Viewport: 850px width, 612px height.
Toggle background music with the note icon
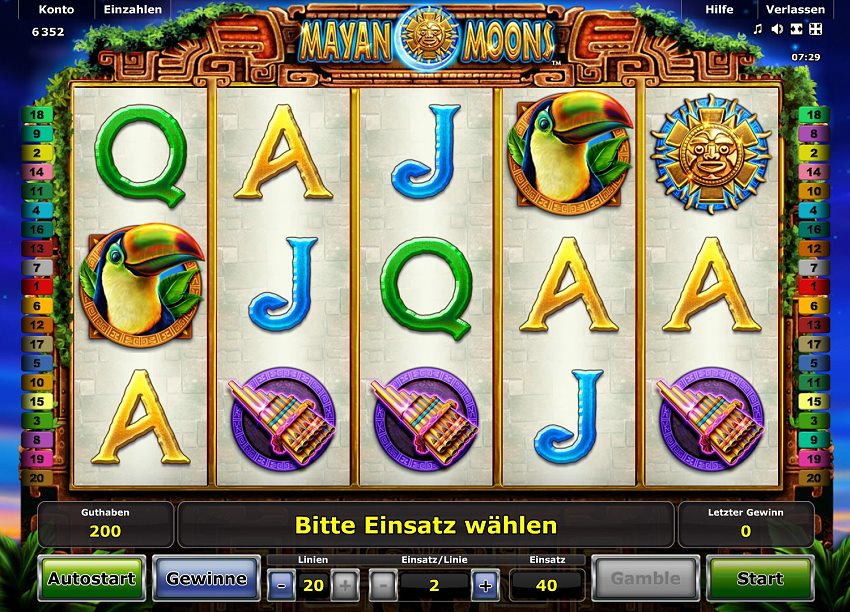(758, 29)
